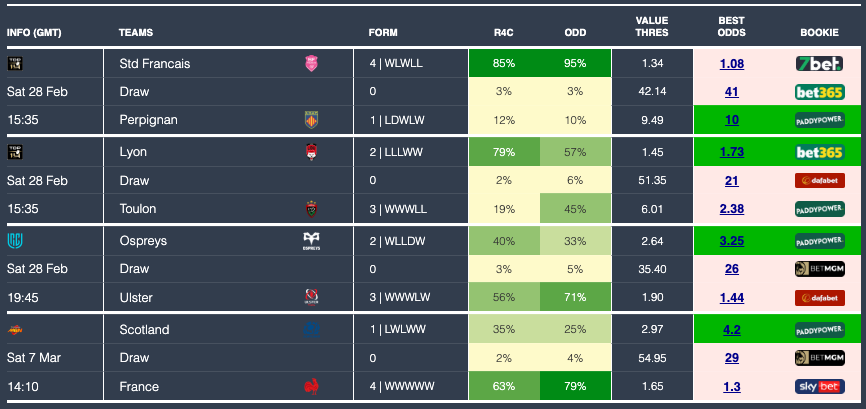Click the Top 14 league icon beside Lyon
The image size is (866, 409).
14,152
